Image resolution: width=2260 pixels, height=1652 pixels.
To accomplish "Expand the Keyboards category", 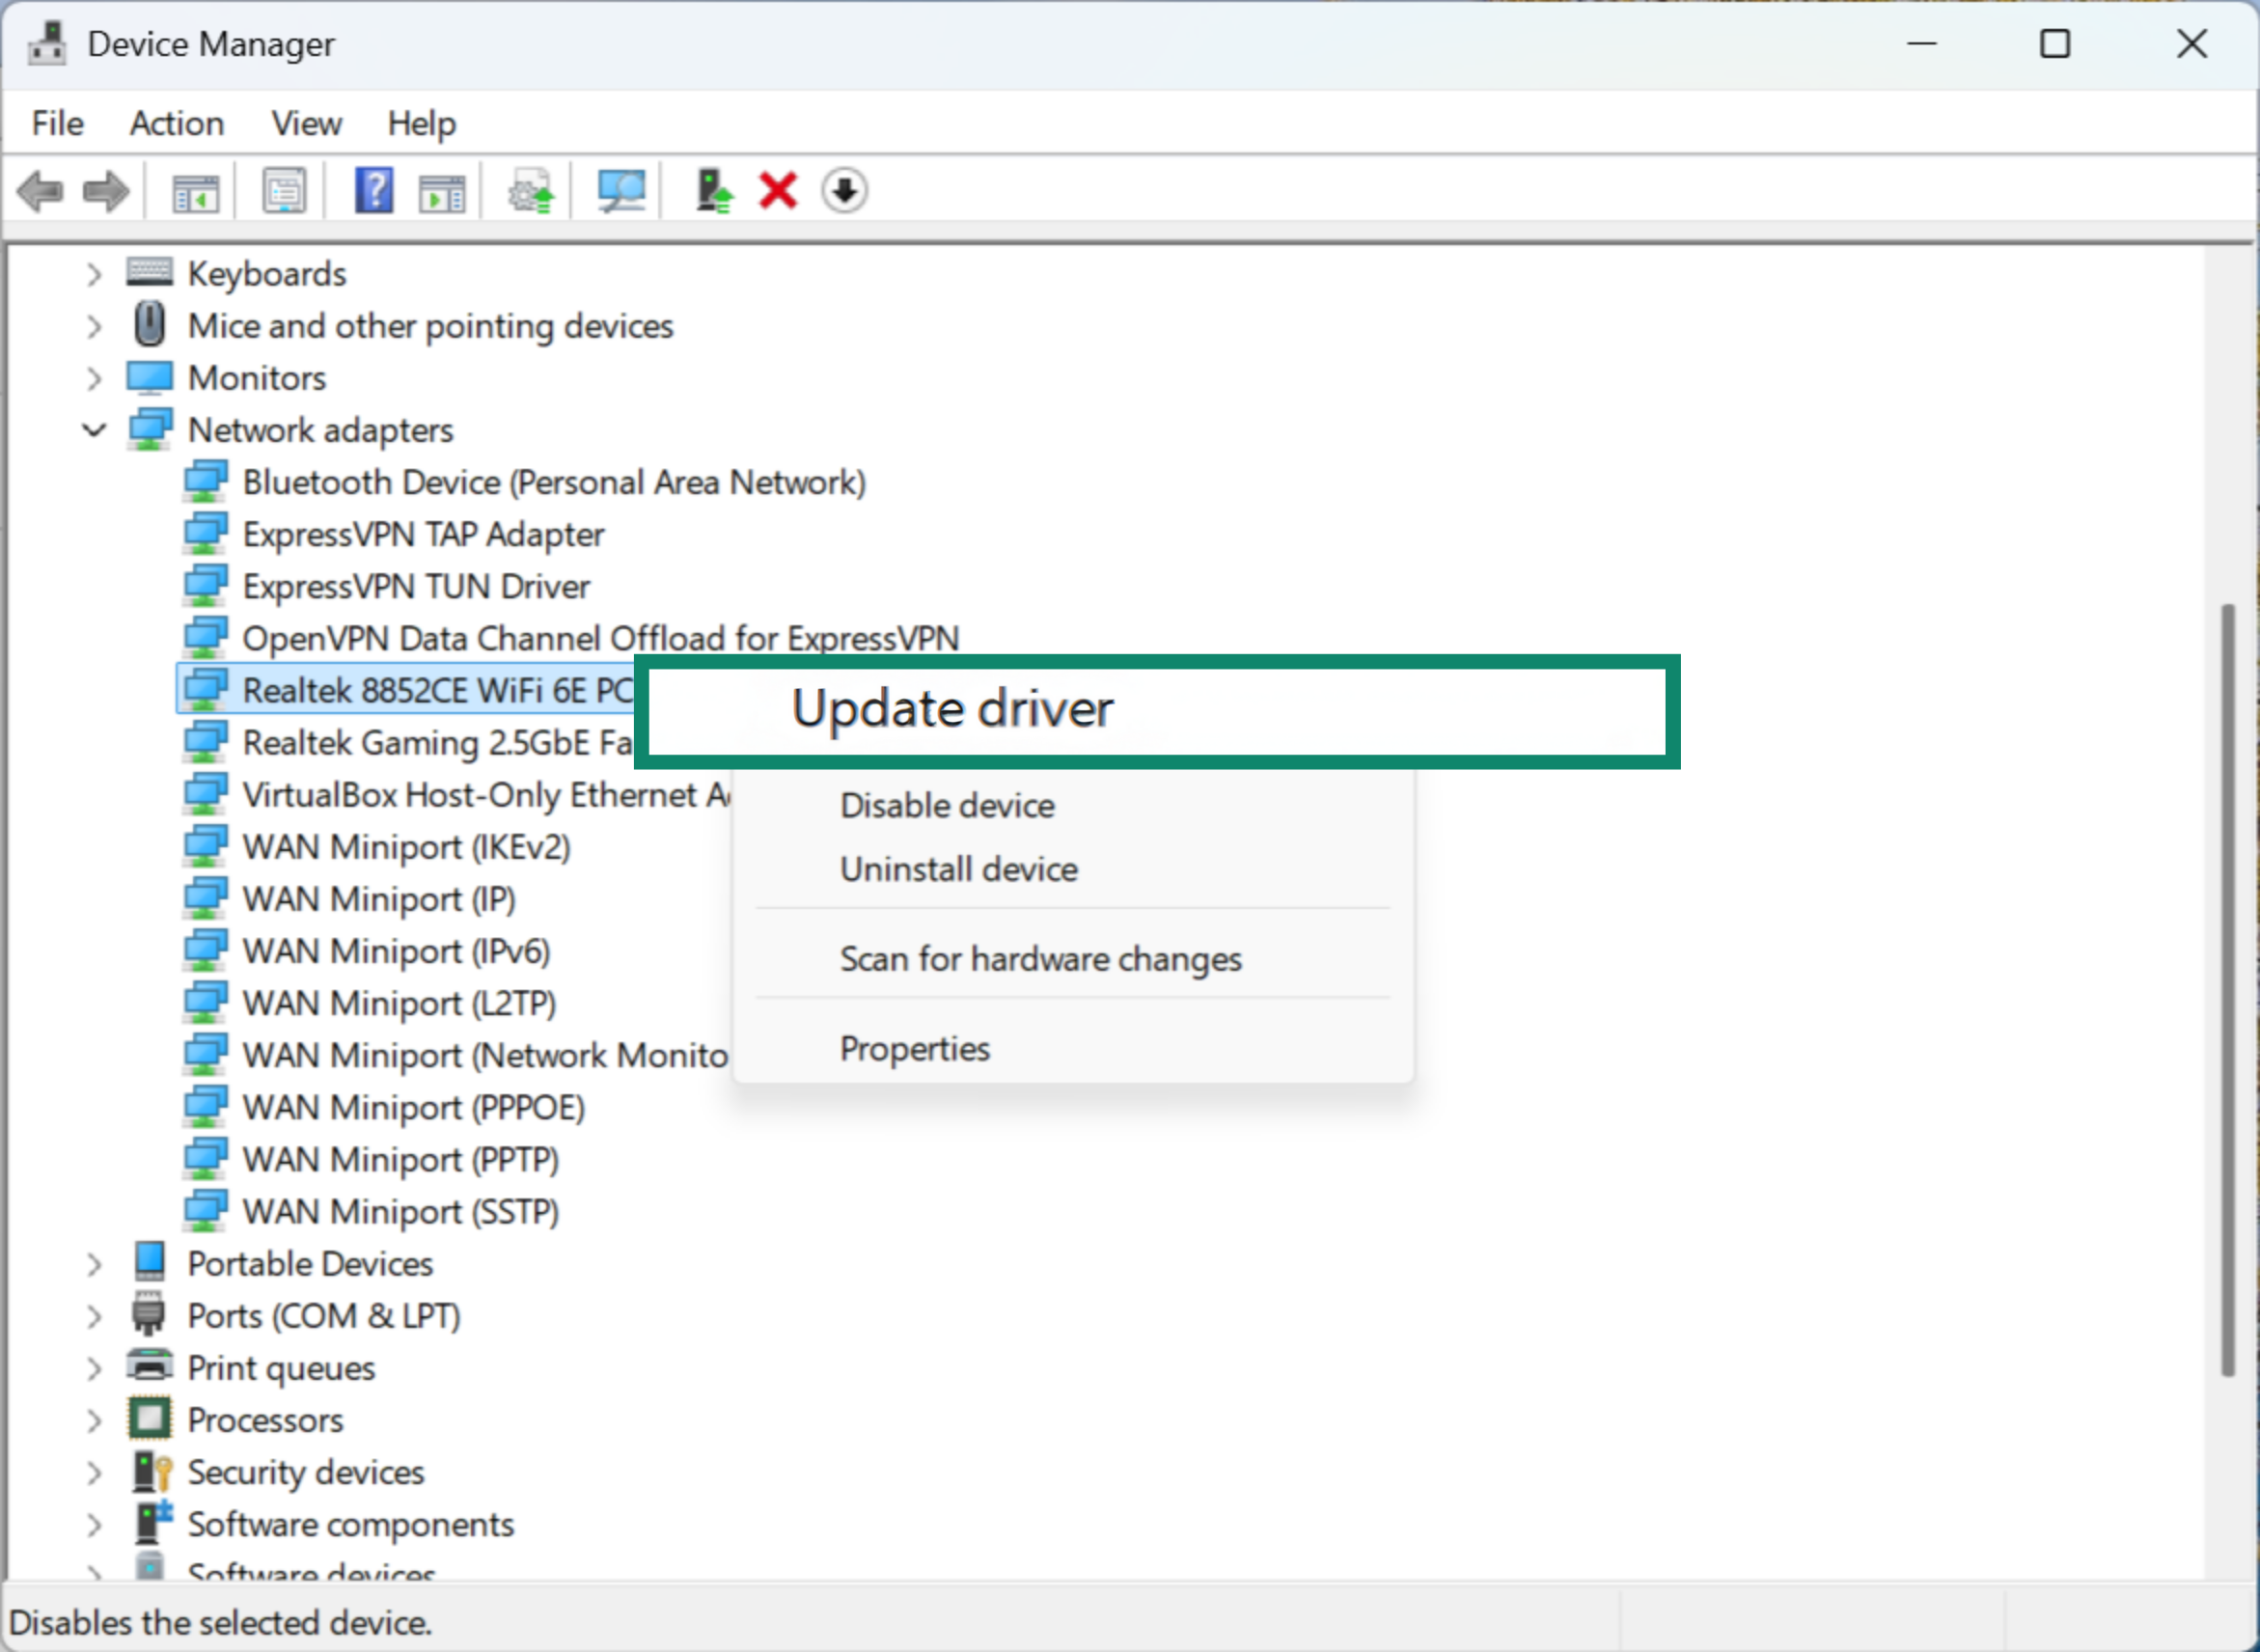I will click(94, 273).
